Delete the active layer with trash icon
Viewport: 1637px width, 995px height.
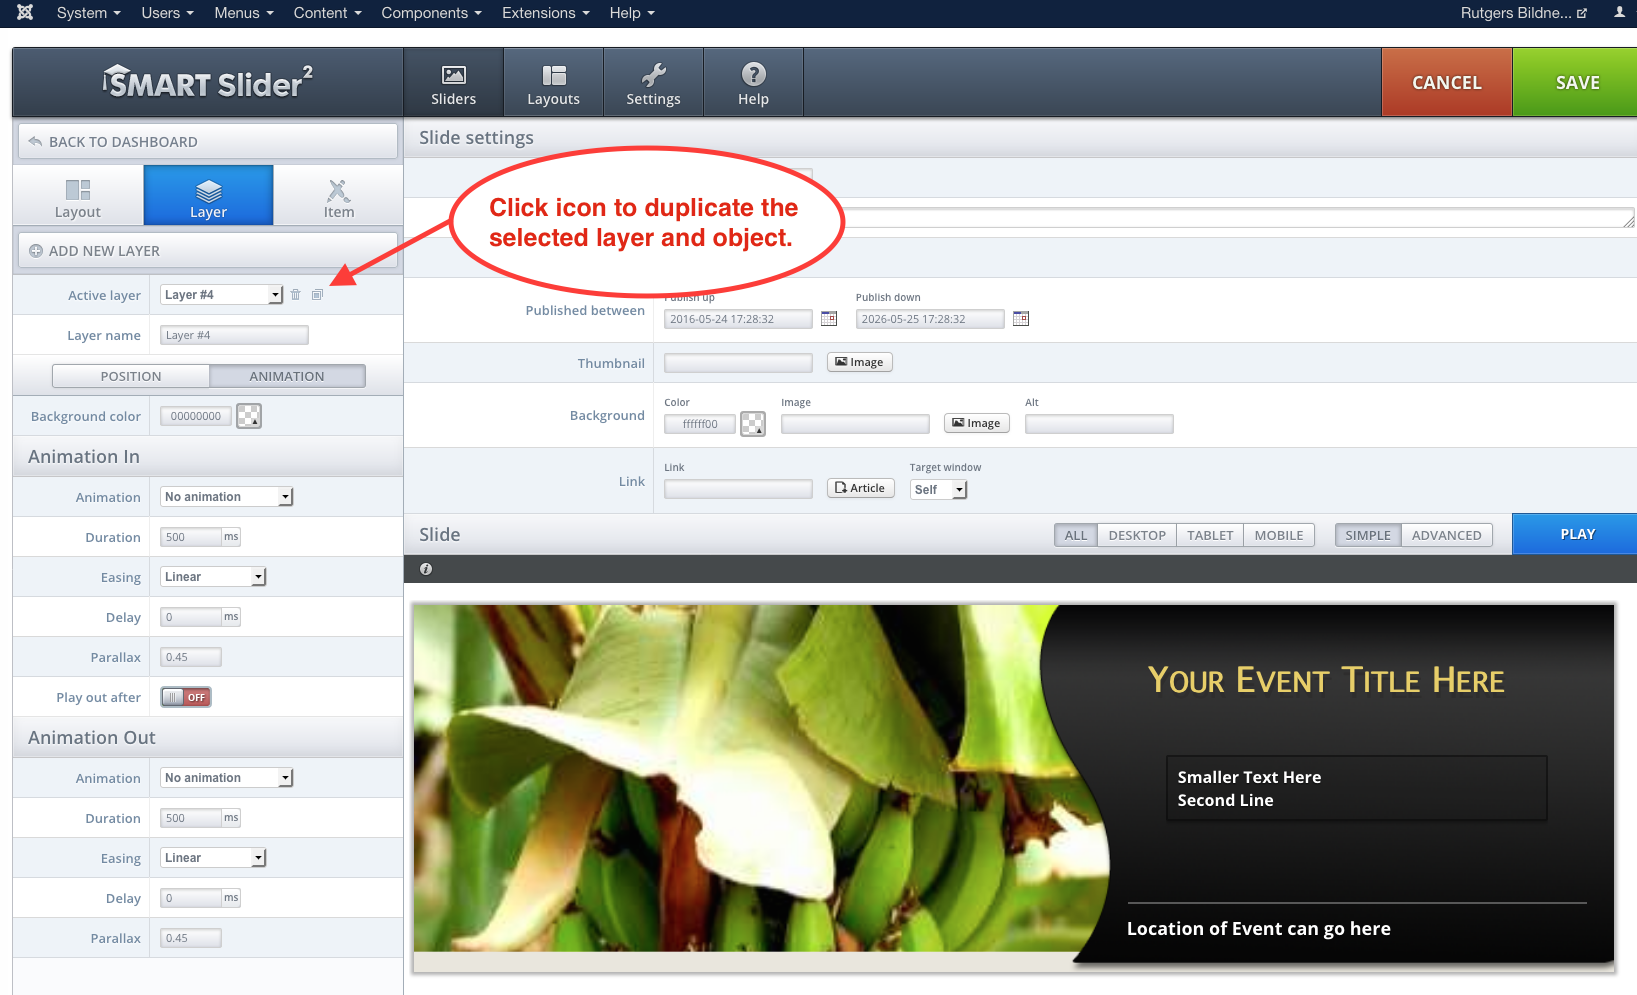point(296,295)
